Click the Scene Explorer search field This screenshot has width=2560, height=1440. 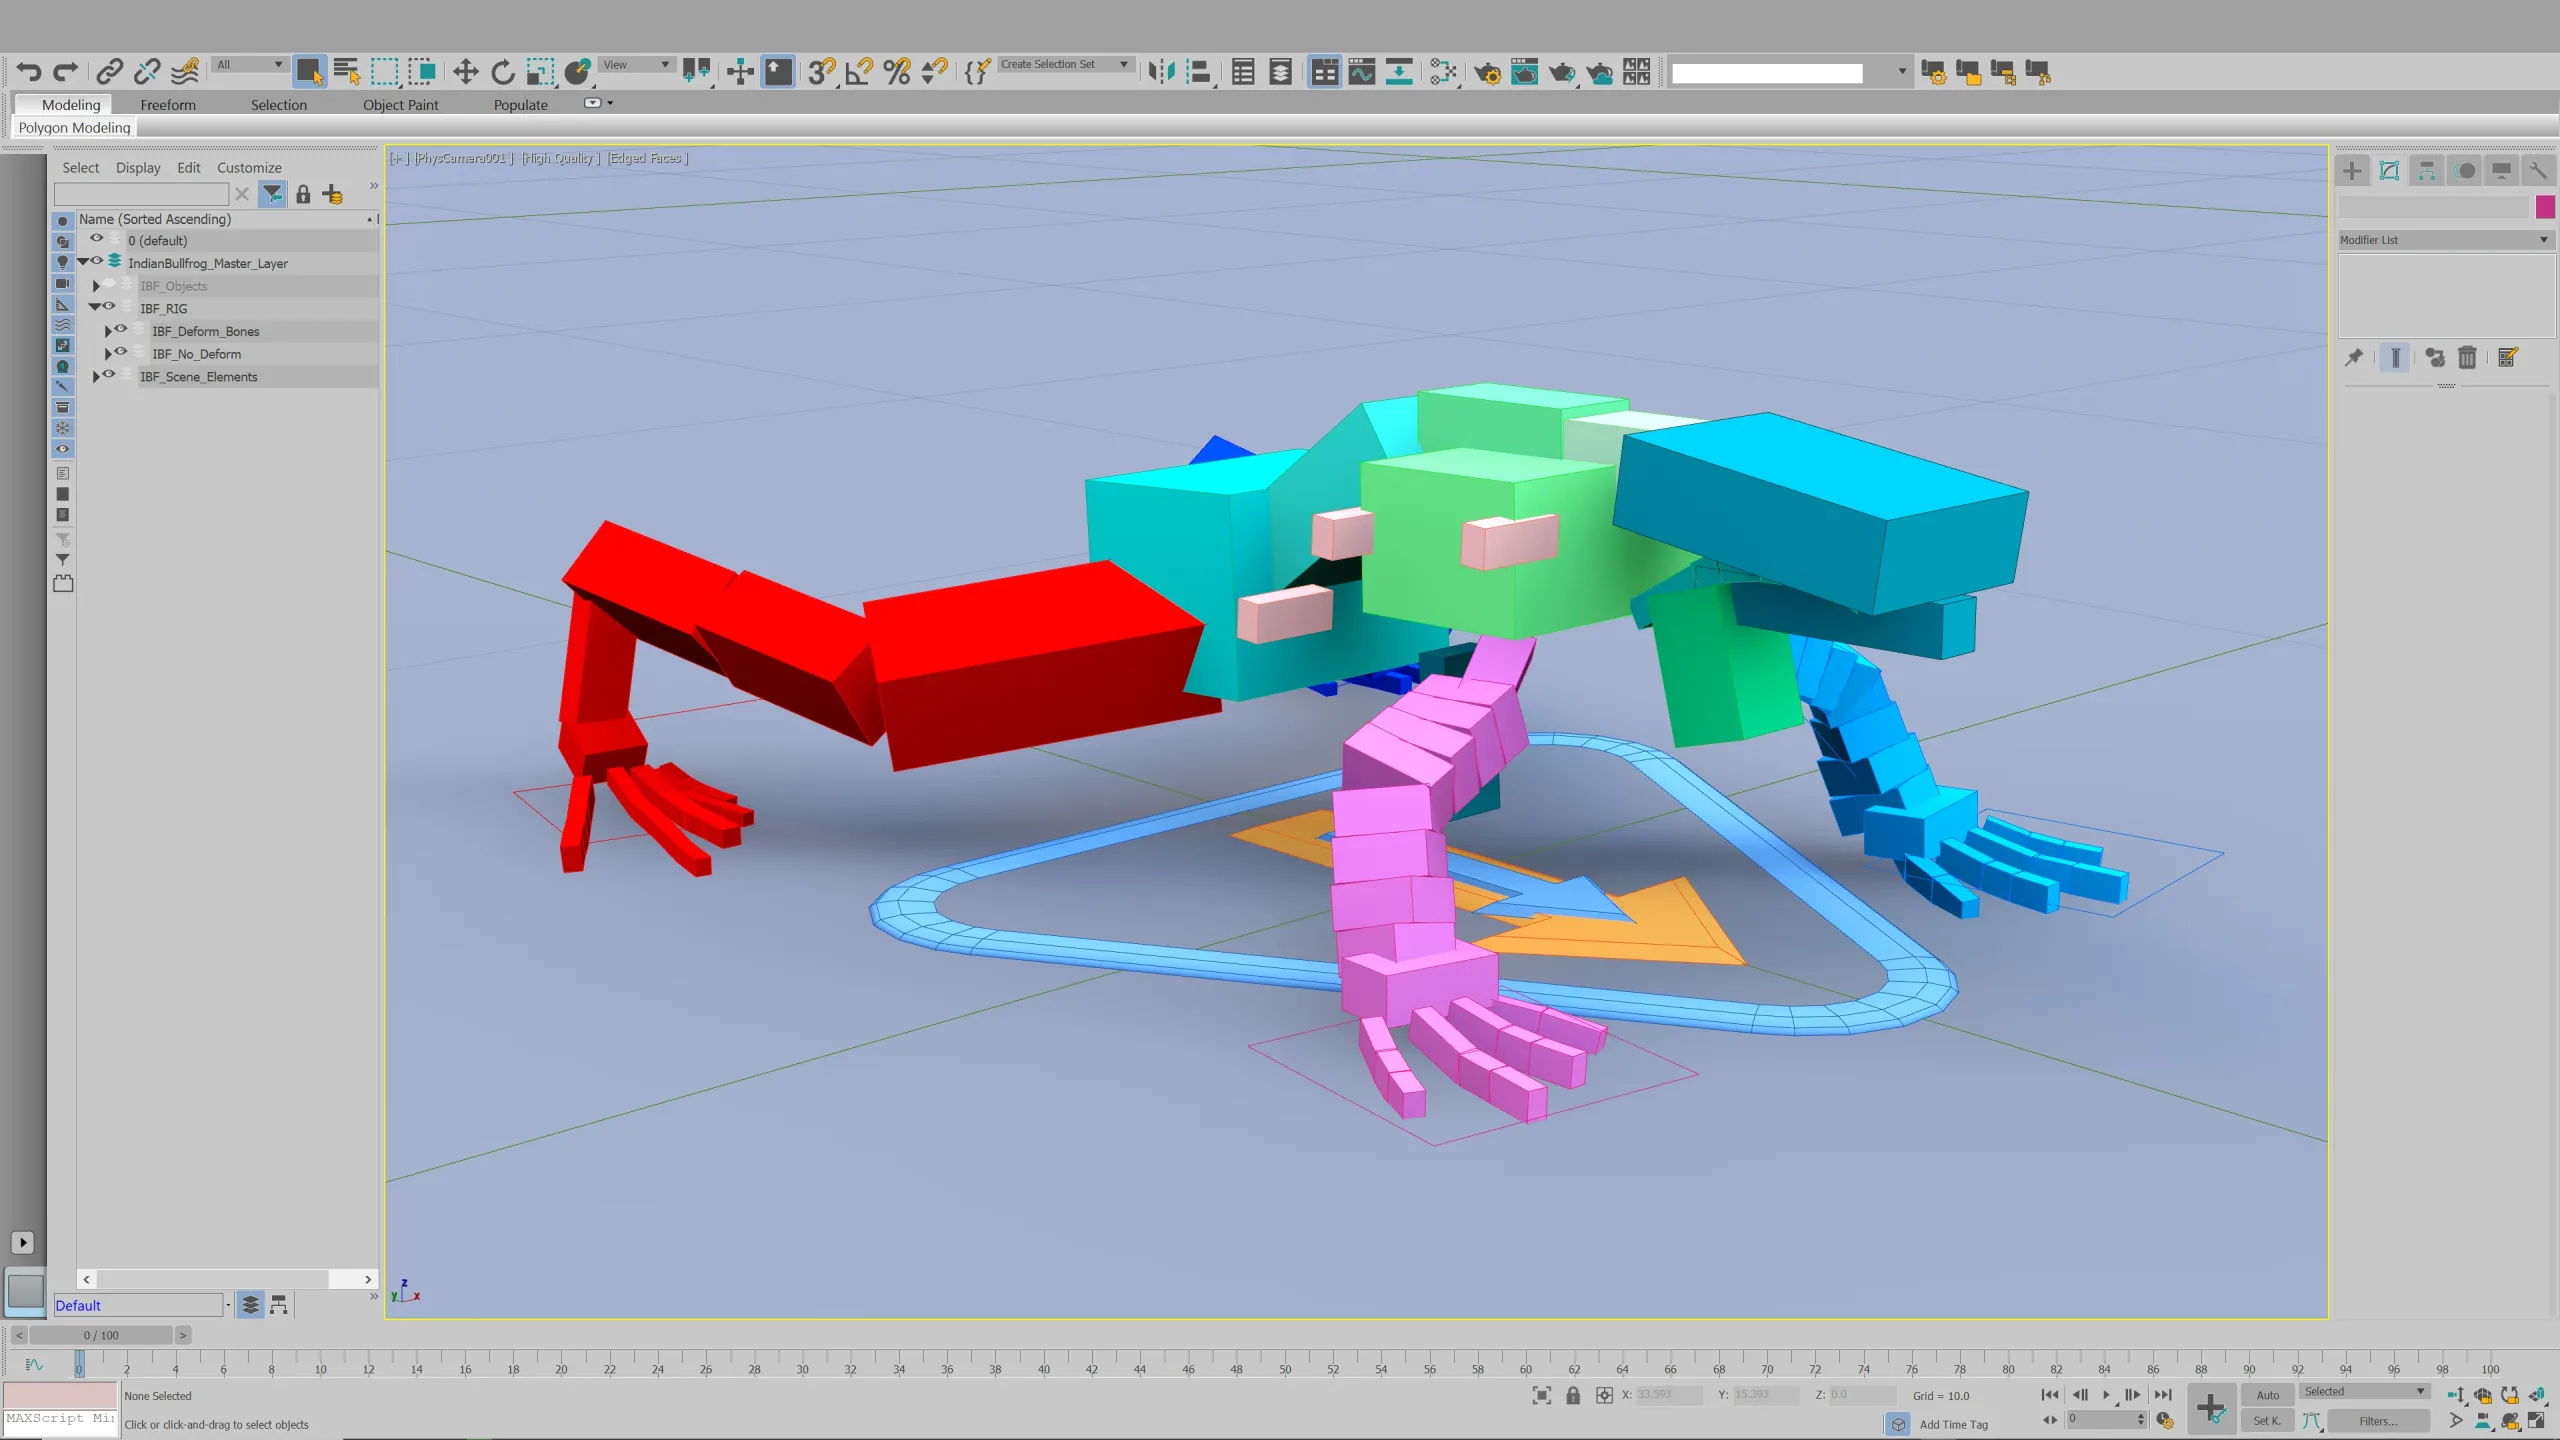point(141,194)
